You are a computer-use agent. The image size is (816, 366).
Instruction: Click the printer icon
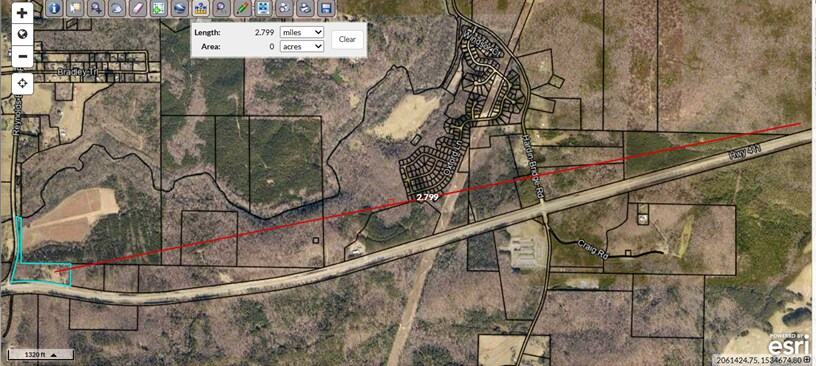pyautogui.click(x=305, y=7)
